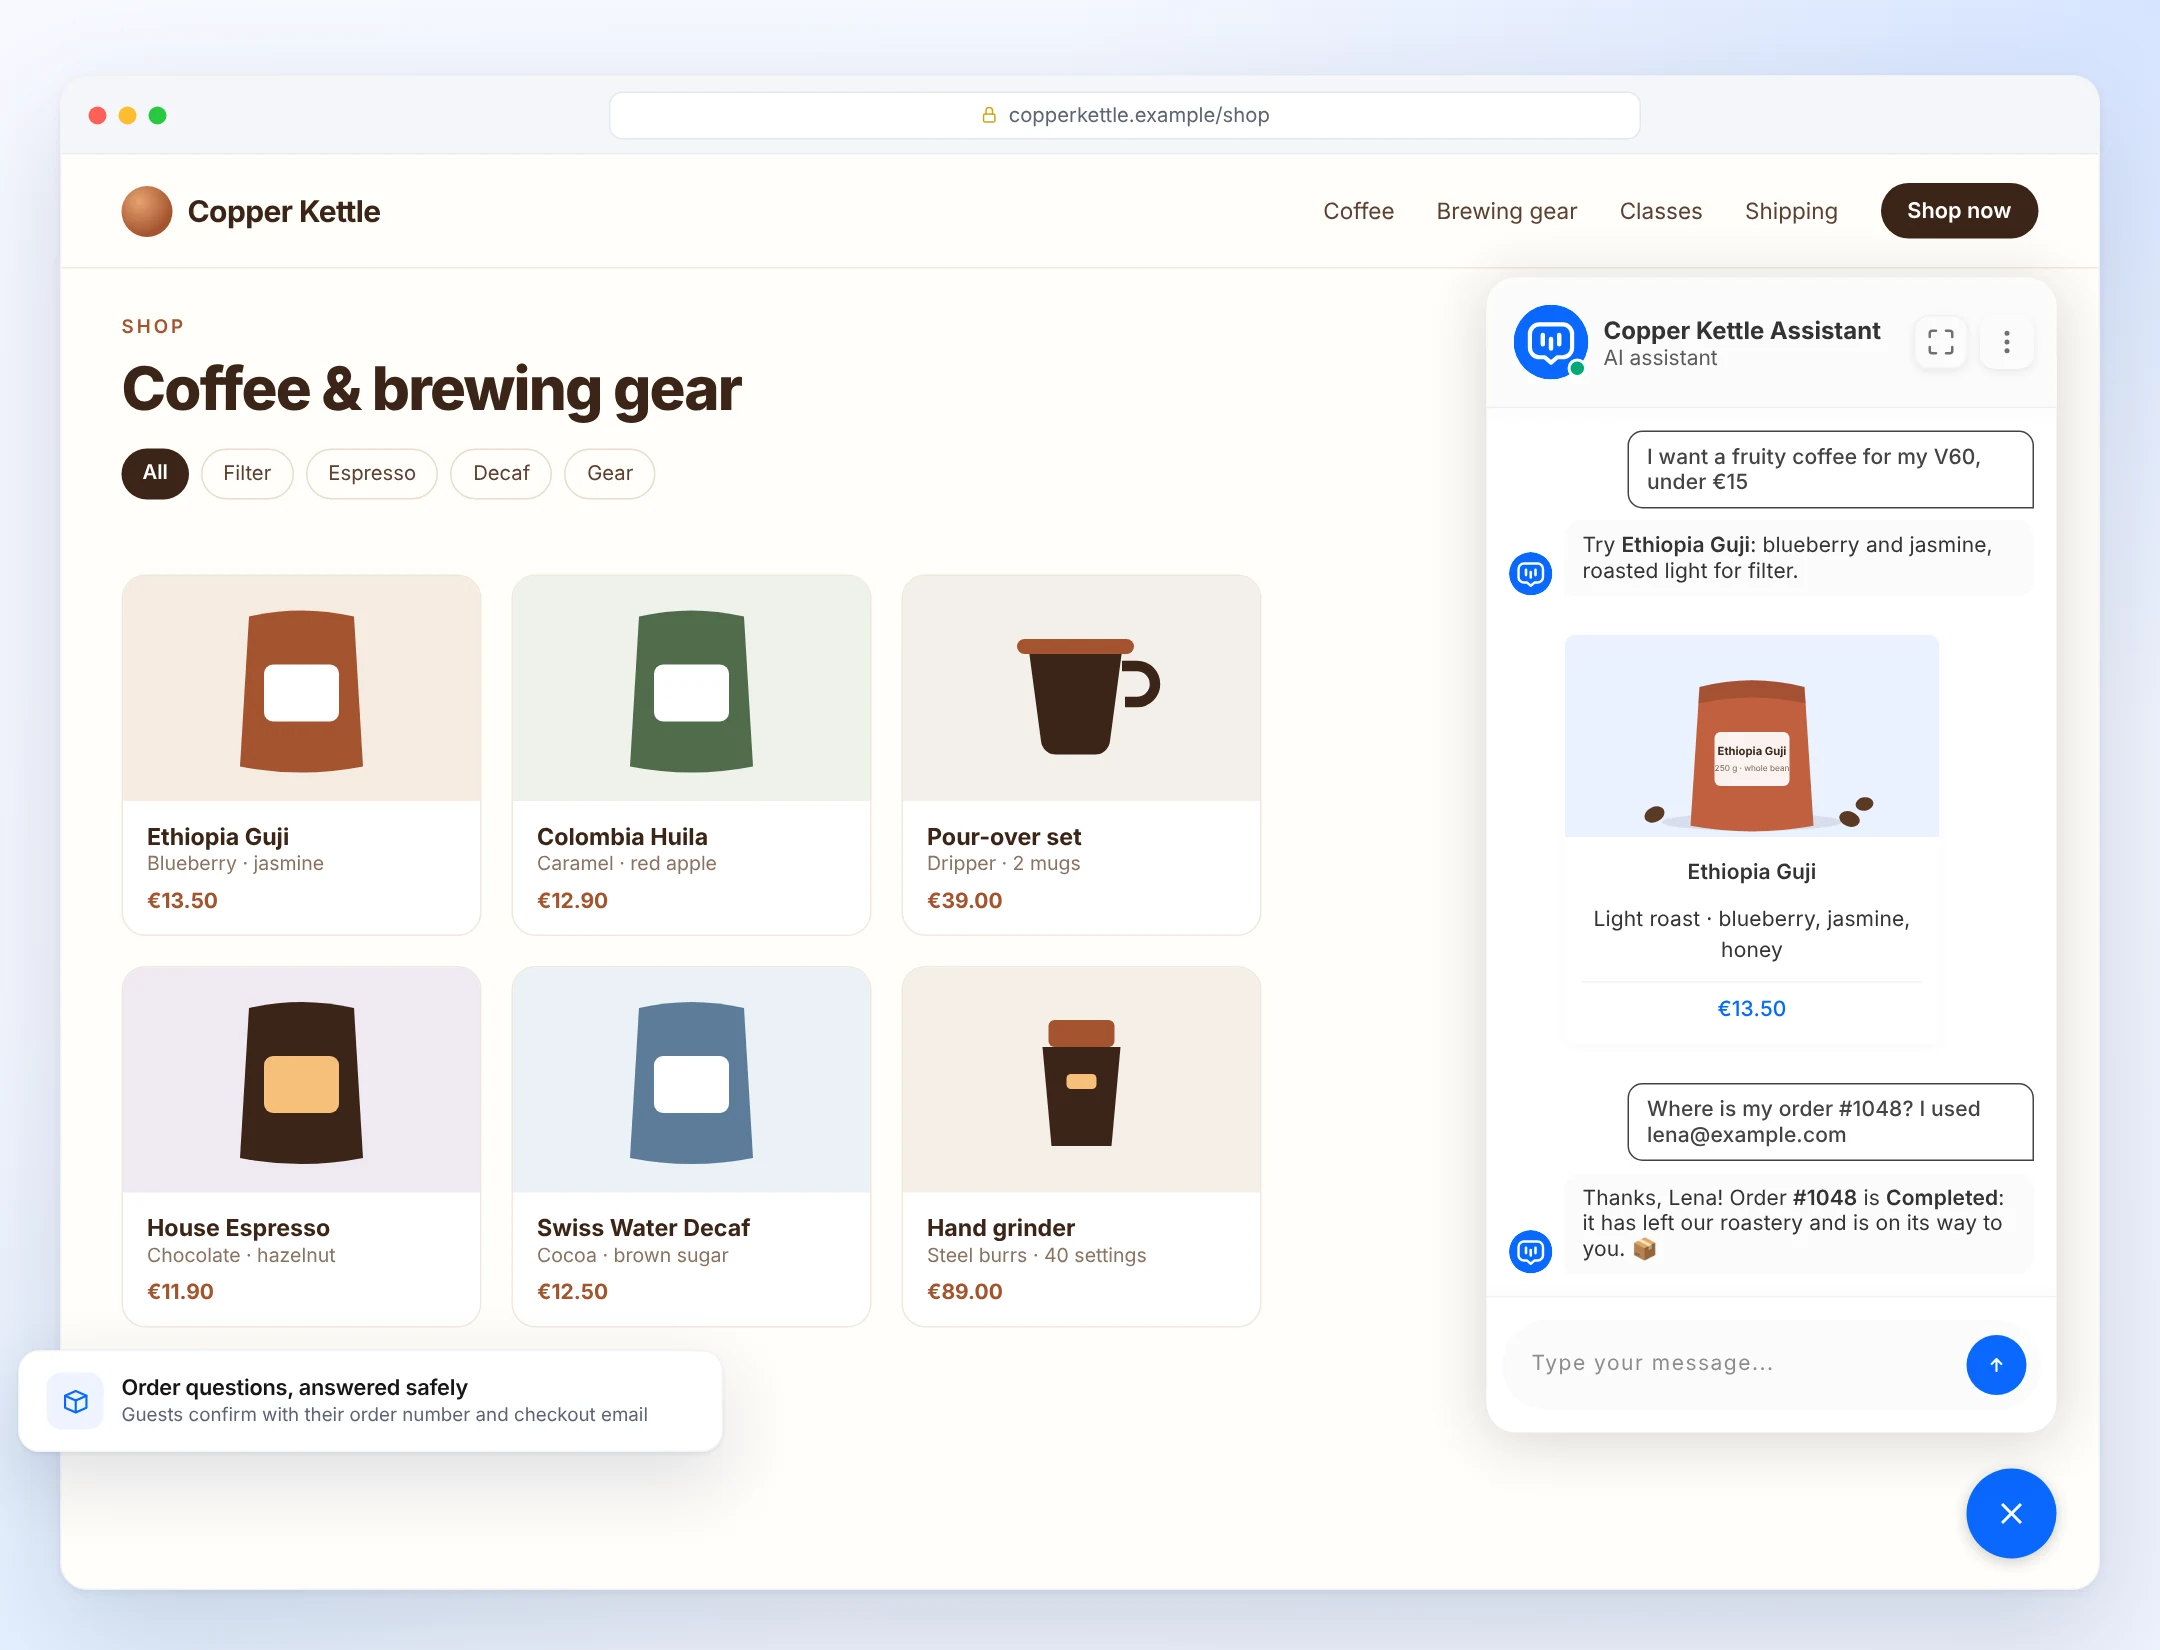This screenshot has width=2160, height=1650.
Task: Click the €39.00 Pour-over set price
Action: (x=964, y=901)
